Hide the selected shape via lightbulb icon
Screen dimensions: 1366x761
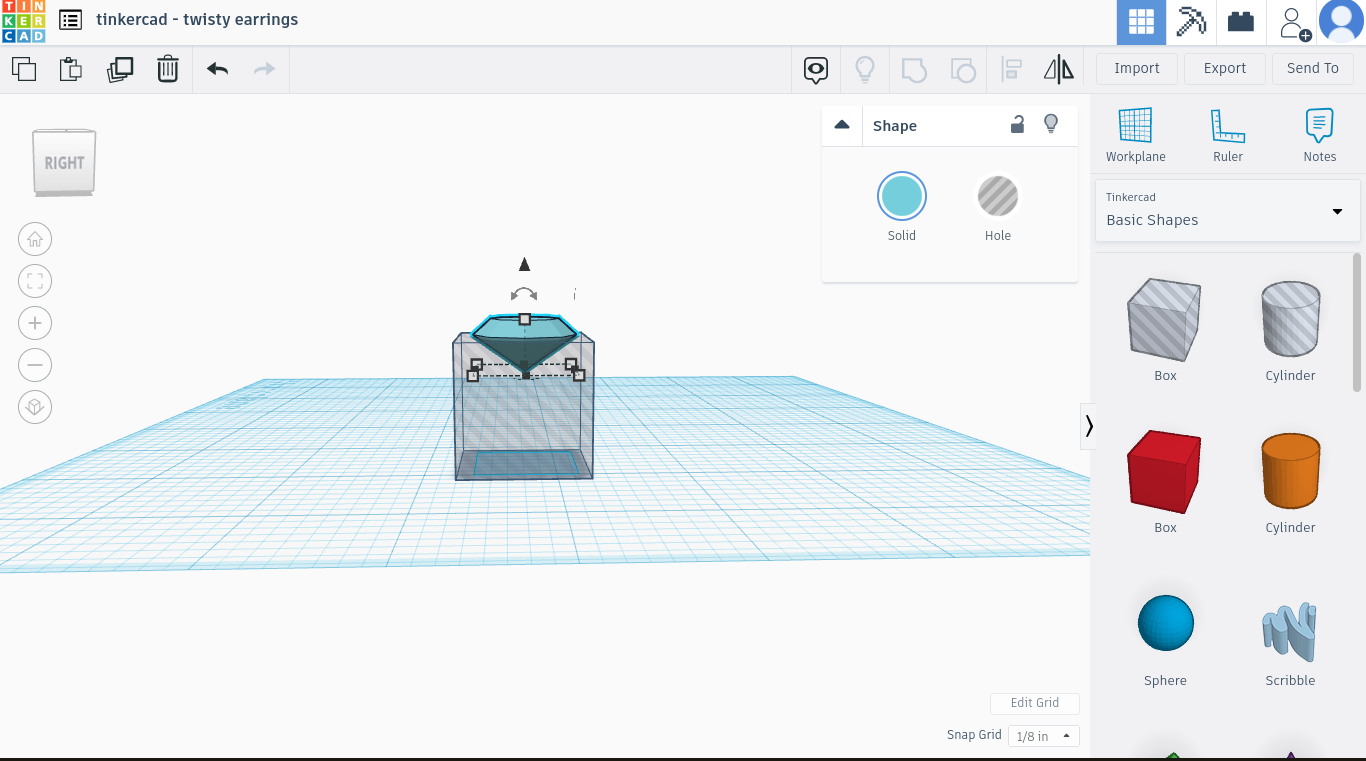point(1051,124)
